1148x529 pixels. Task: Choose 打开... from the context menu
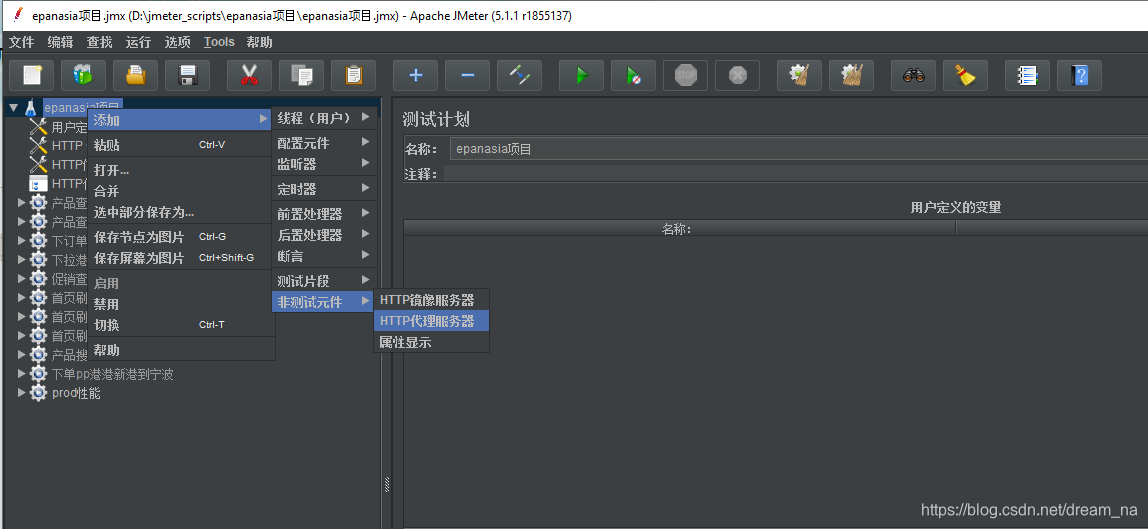[180, 170]
